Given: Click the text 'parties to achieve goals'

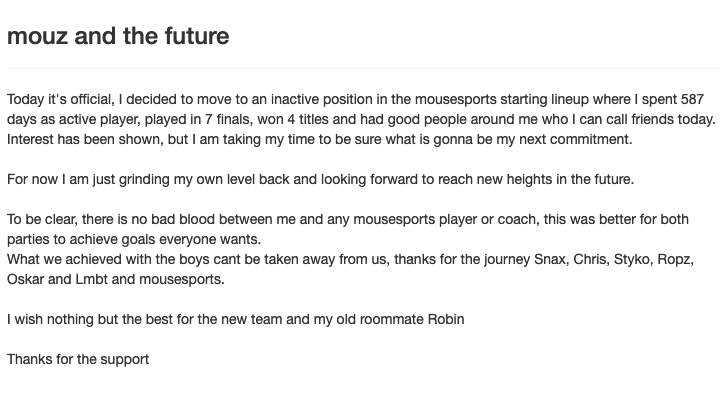Looking at the screenshot, I should pos(81,239).
